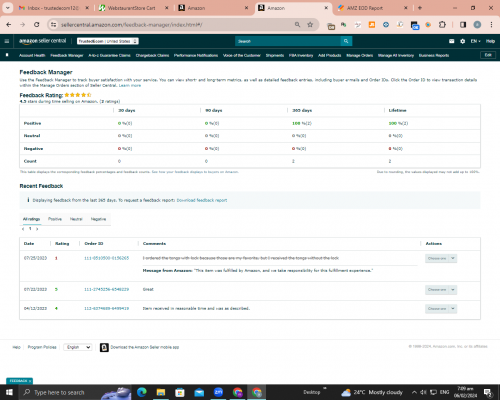Click the search magnifier button in Seller Central
Screen dimensions: 500x400
tap(346, 41)
